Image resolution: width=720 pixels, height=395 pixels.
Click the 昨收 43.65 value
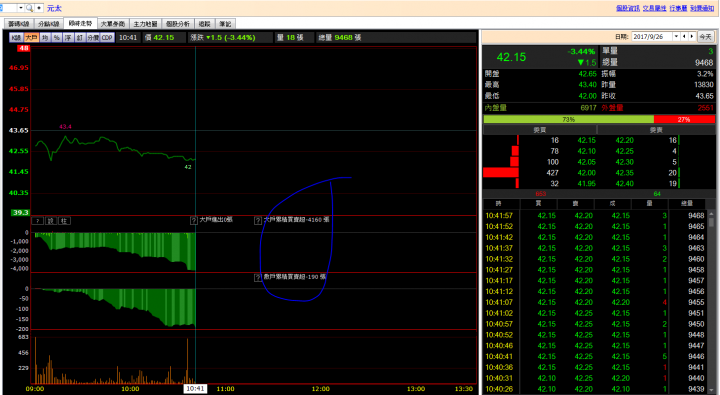click(x=704, y=96)
